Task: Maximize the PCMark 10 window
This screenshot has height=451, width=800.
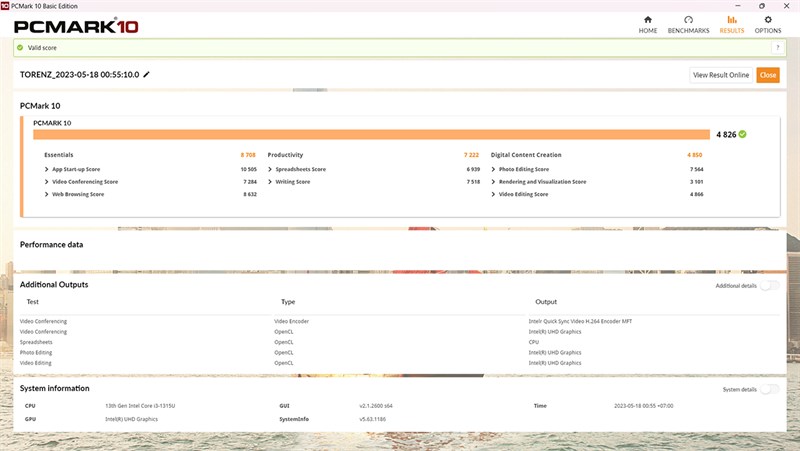Action: [762, 6]
